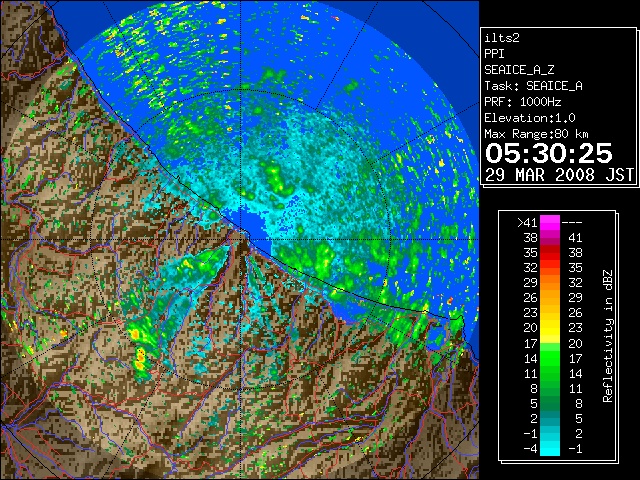Image resolution: width=640 pixels, height=480 pixels.
Task: Select the "Task: SEAICE_A" line
Action: coord(533,86)
